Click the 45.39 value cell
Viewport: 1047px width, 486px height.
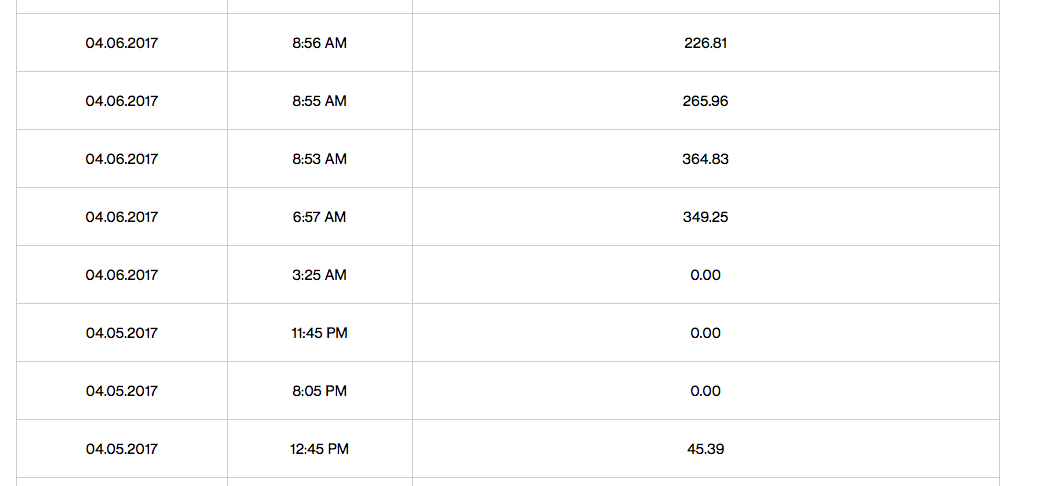click(706, 449)
